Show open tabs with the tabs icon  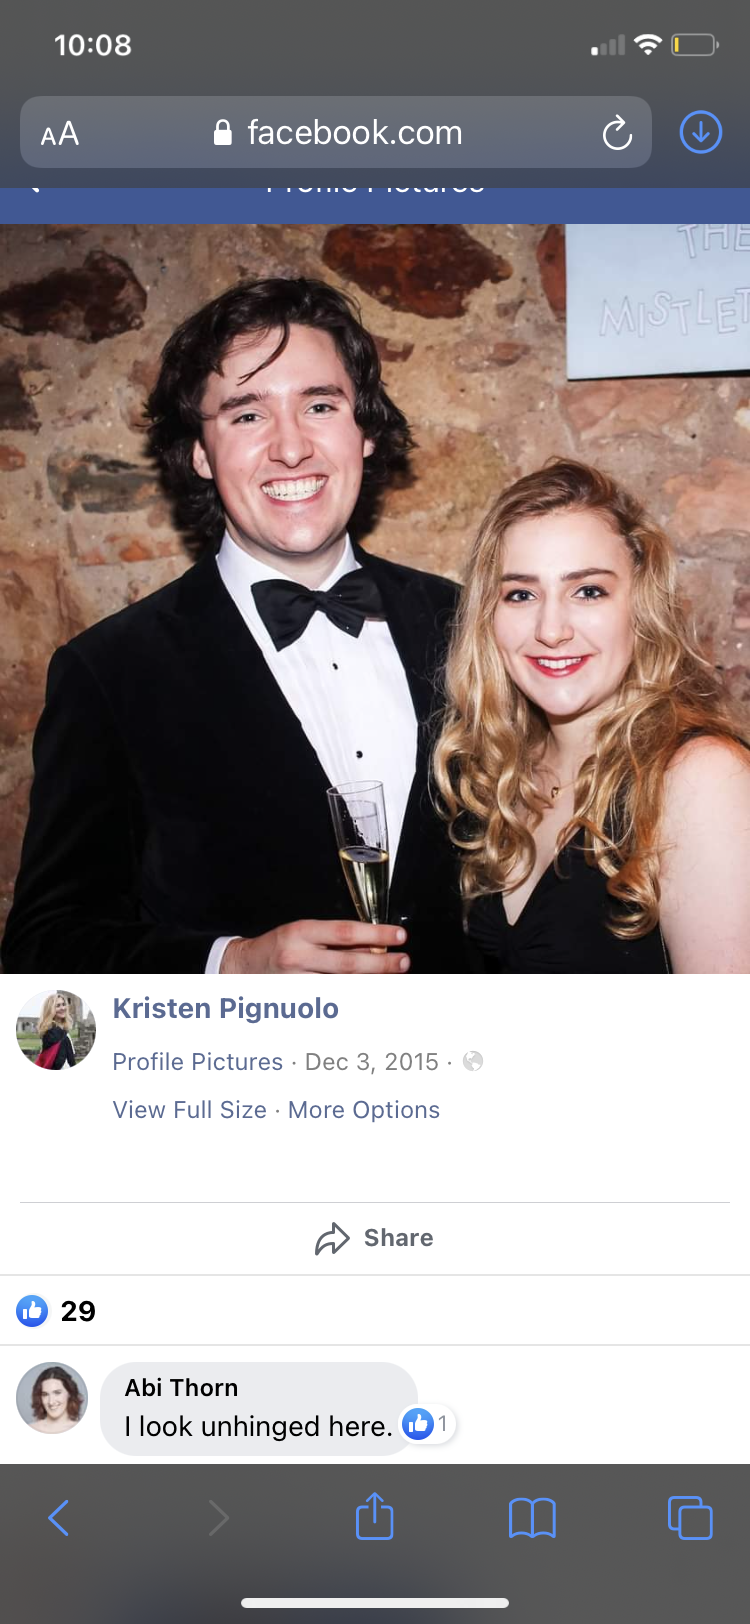[x=690, y=1517]
